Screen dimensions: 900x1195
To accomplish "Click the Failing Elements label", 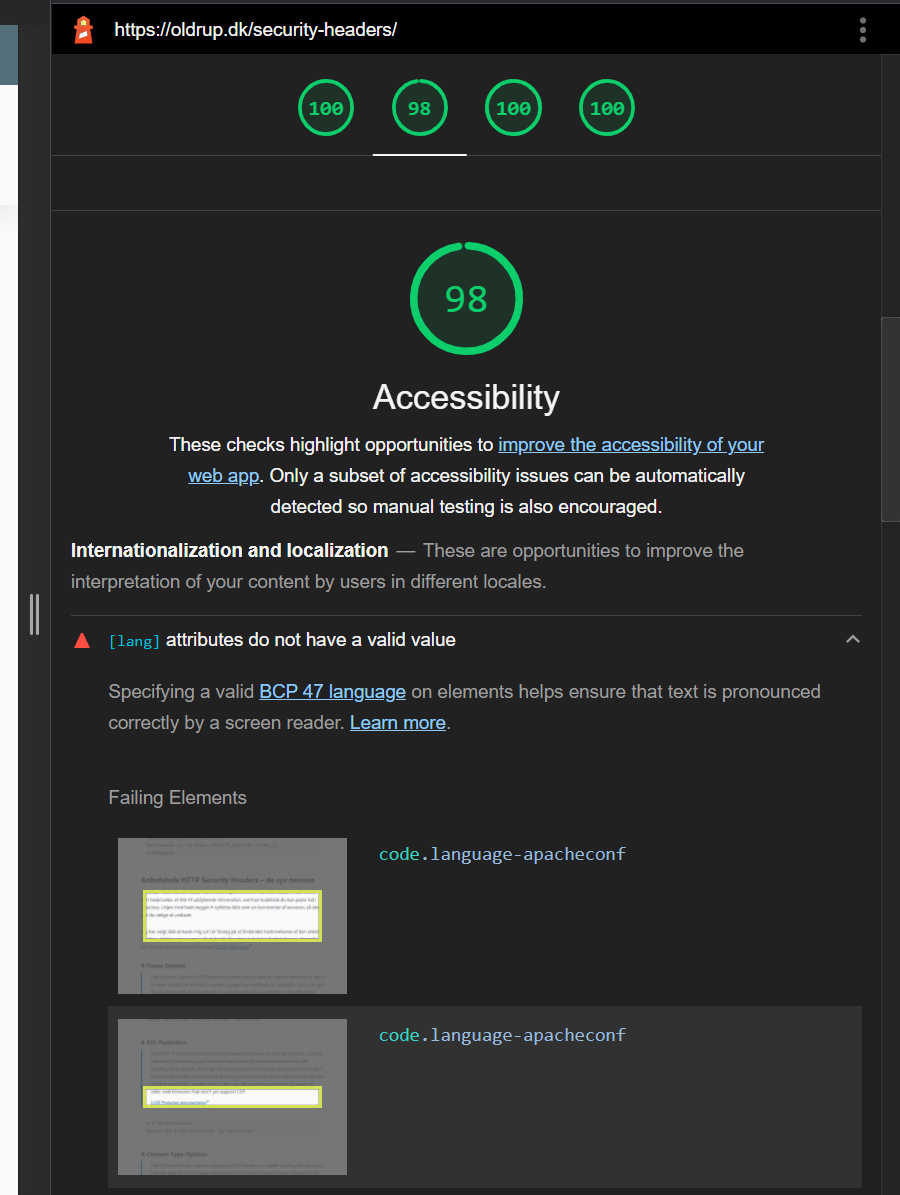I will tap(178, 798).
